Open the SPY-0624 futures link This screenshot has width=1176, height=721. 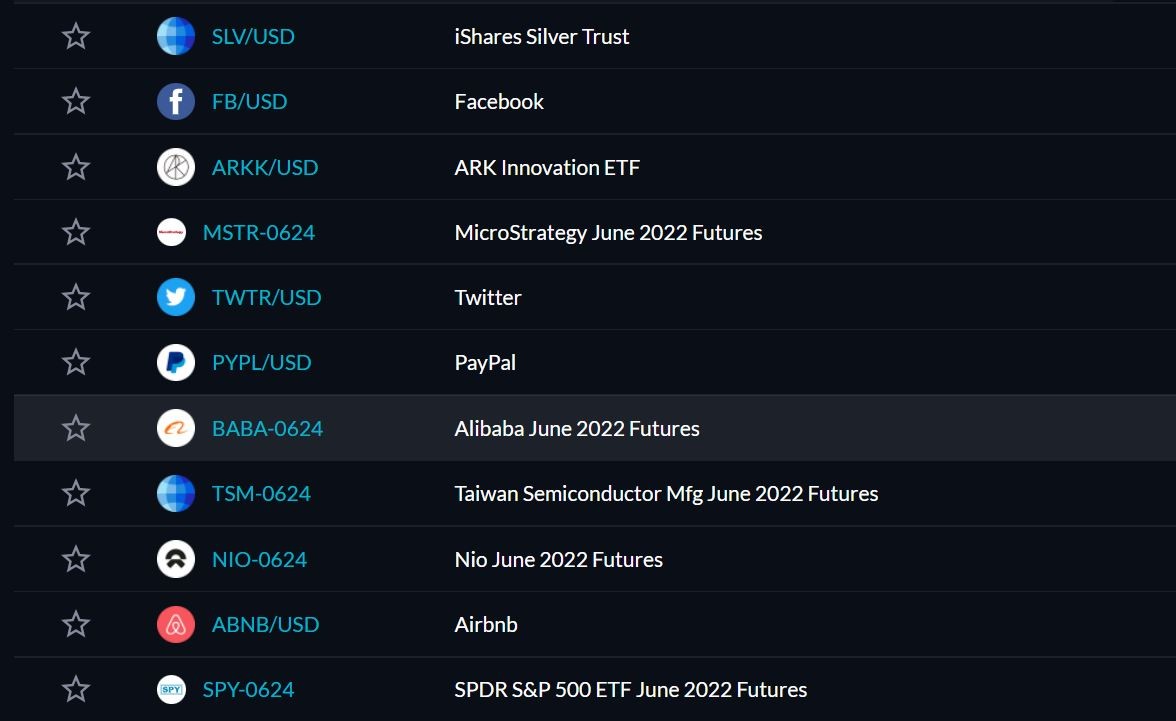(x=248, y=689)
